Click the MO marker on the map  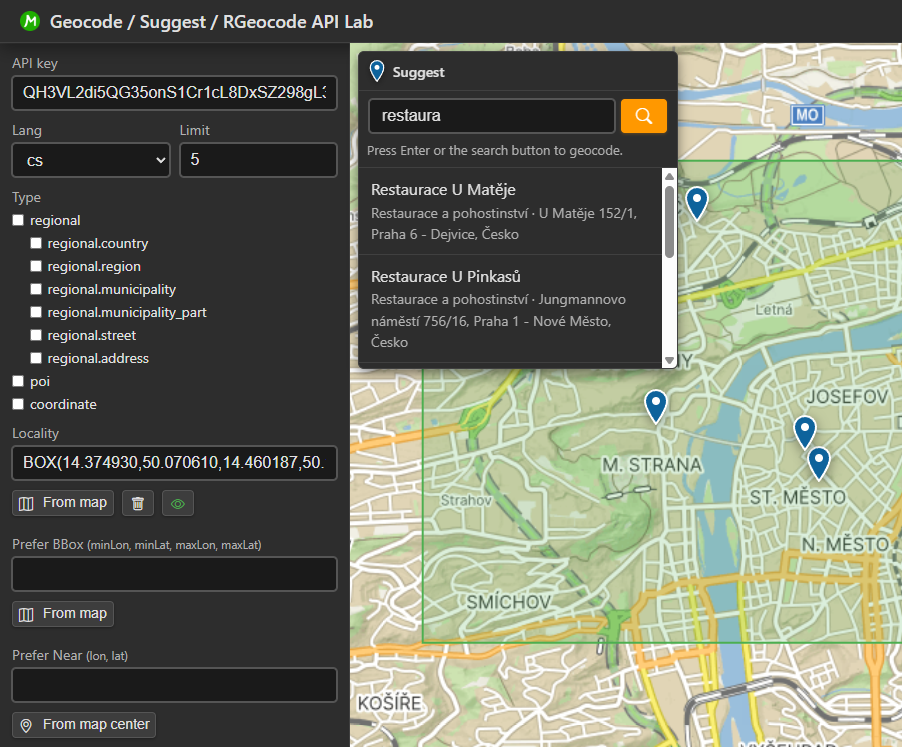pos(807,115)
